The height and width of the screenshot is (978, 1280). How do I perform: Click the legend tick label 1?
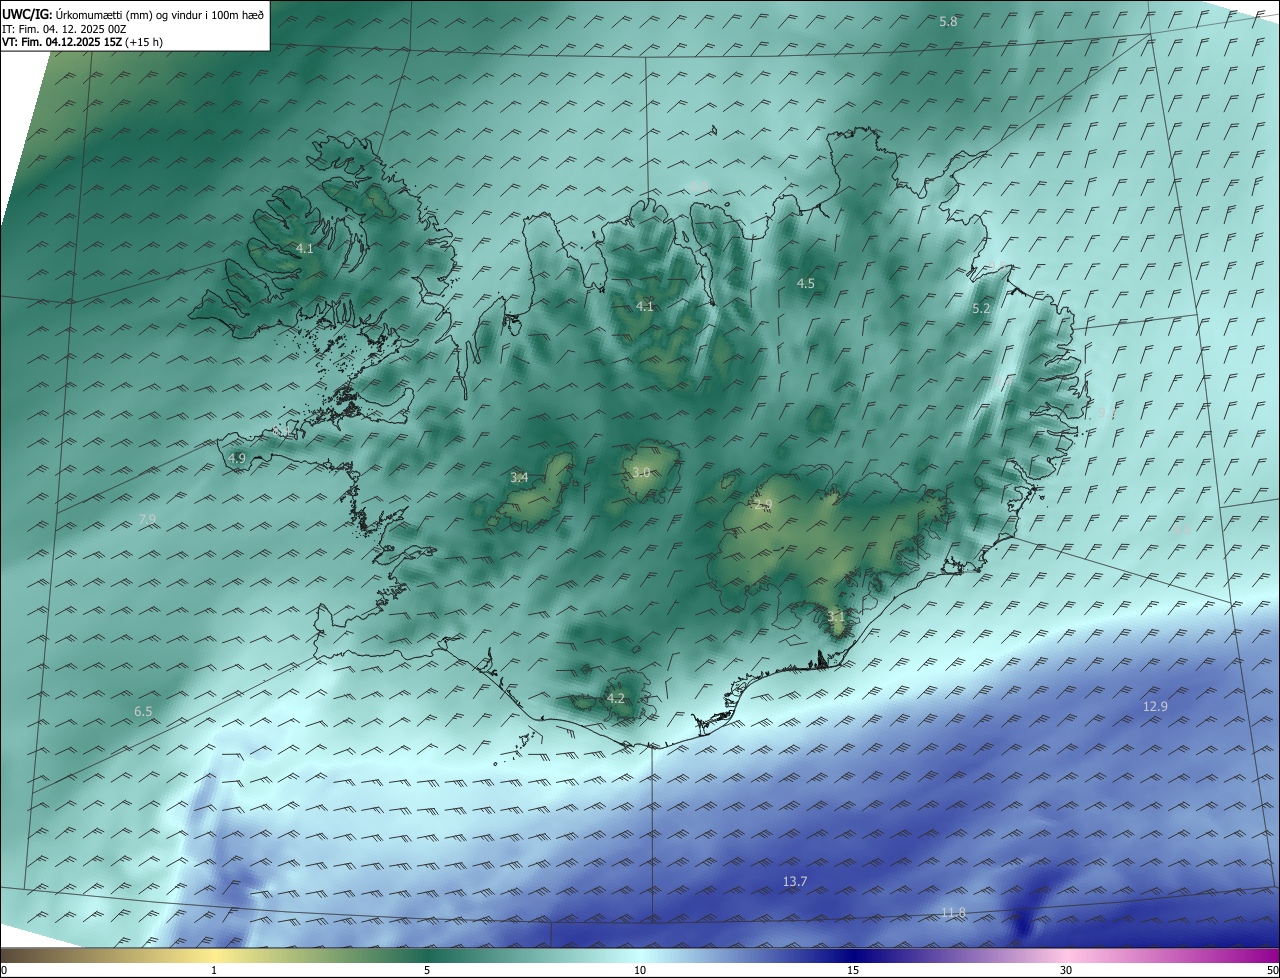click(x=214, y=970)
